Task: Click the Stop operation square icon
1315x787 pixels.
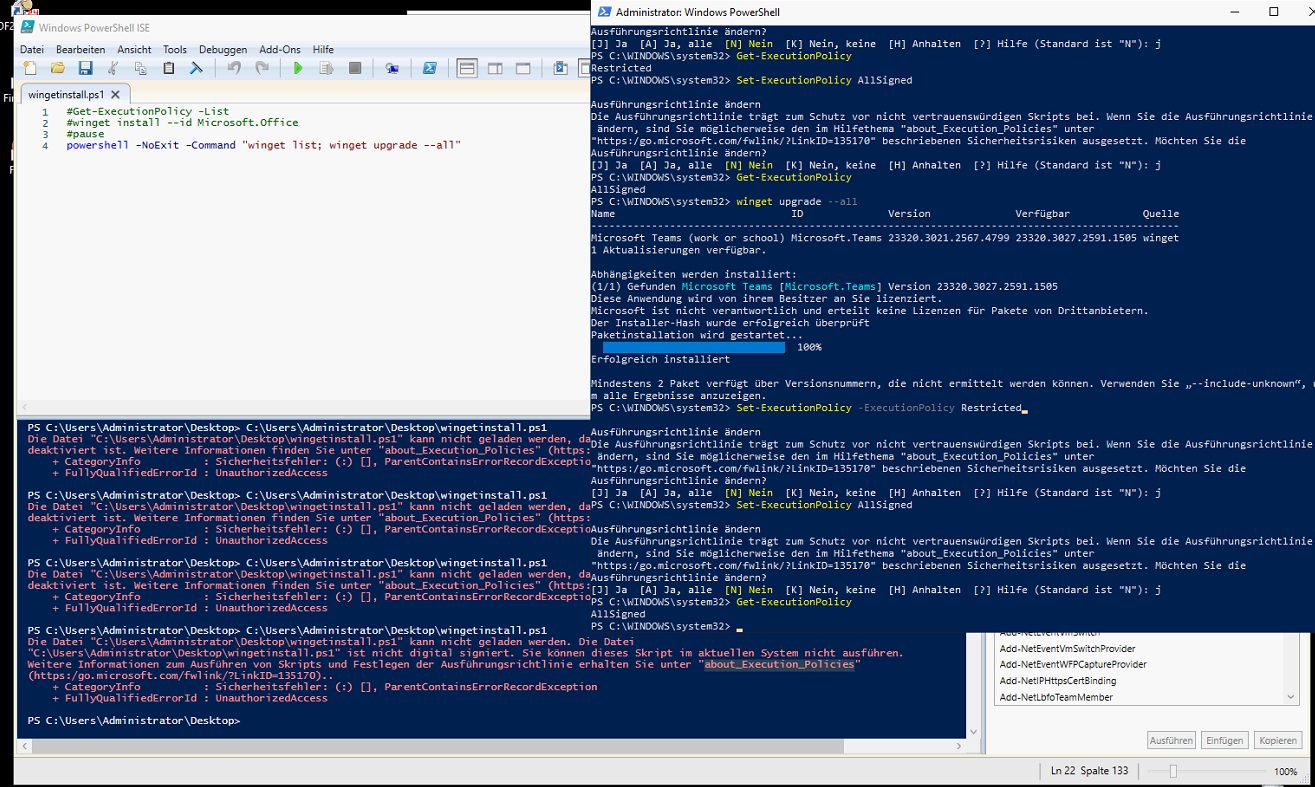Action: [x=354, y=68]
